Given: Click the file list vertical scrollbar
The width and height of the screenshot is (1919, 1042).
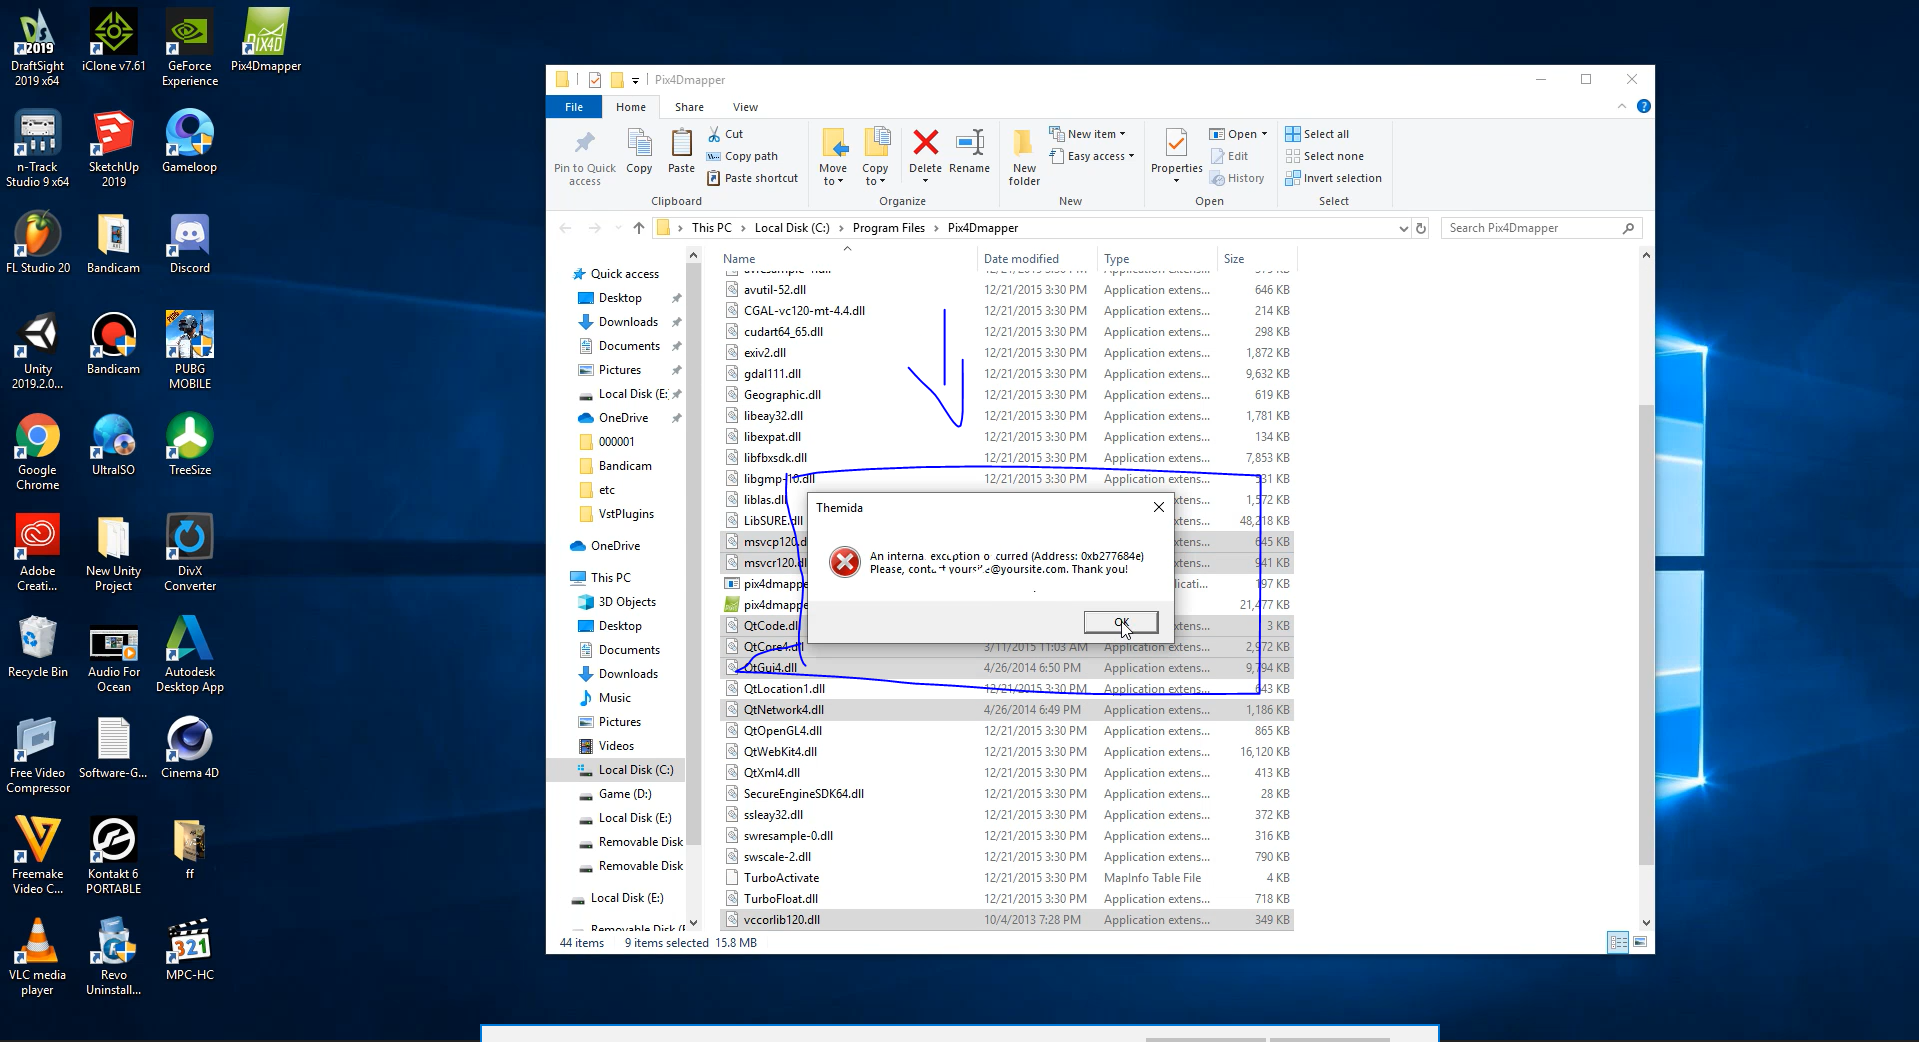Looking at the screenshot, I should click(1646, 590).
